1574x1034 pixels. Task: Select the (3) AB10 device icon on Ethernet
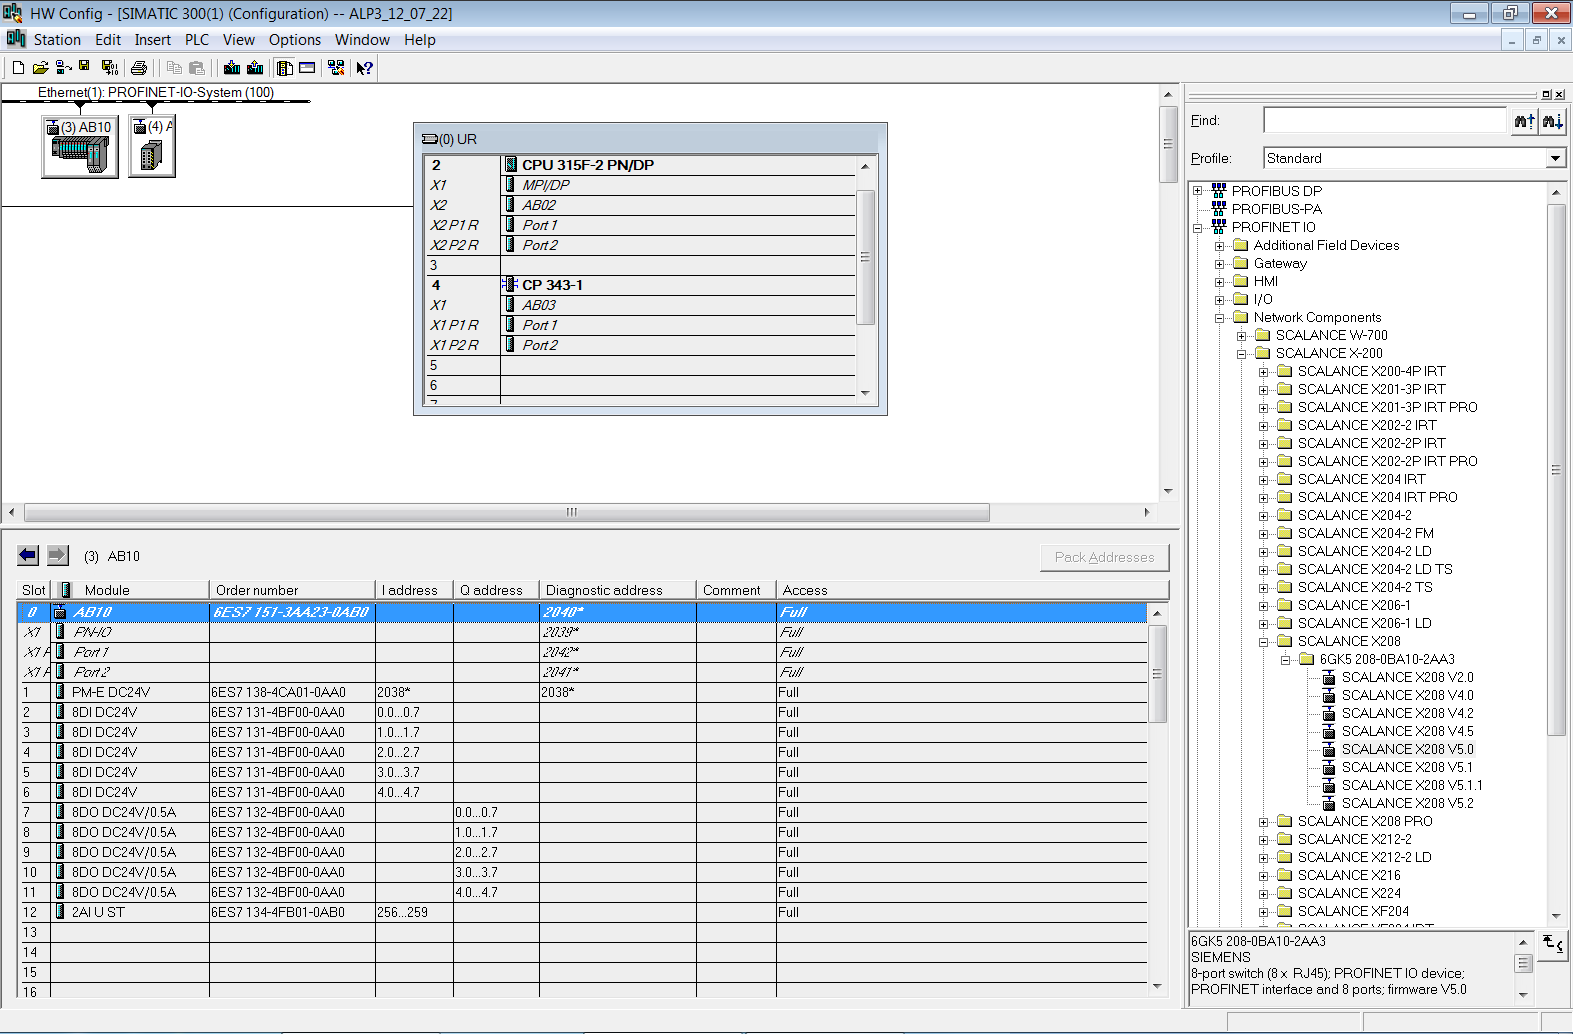pos(80,147)
